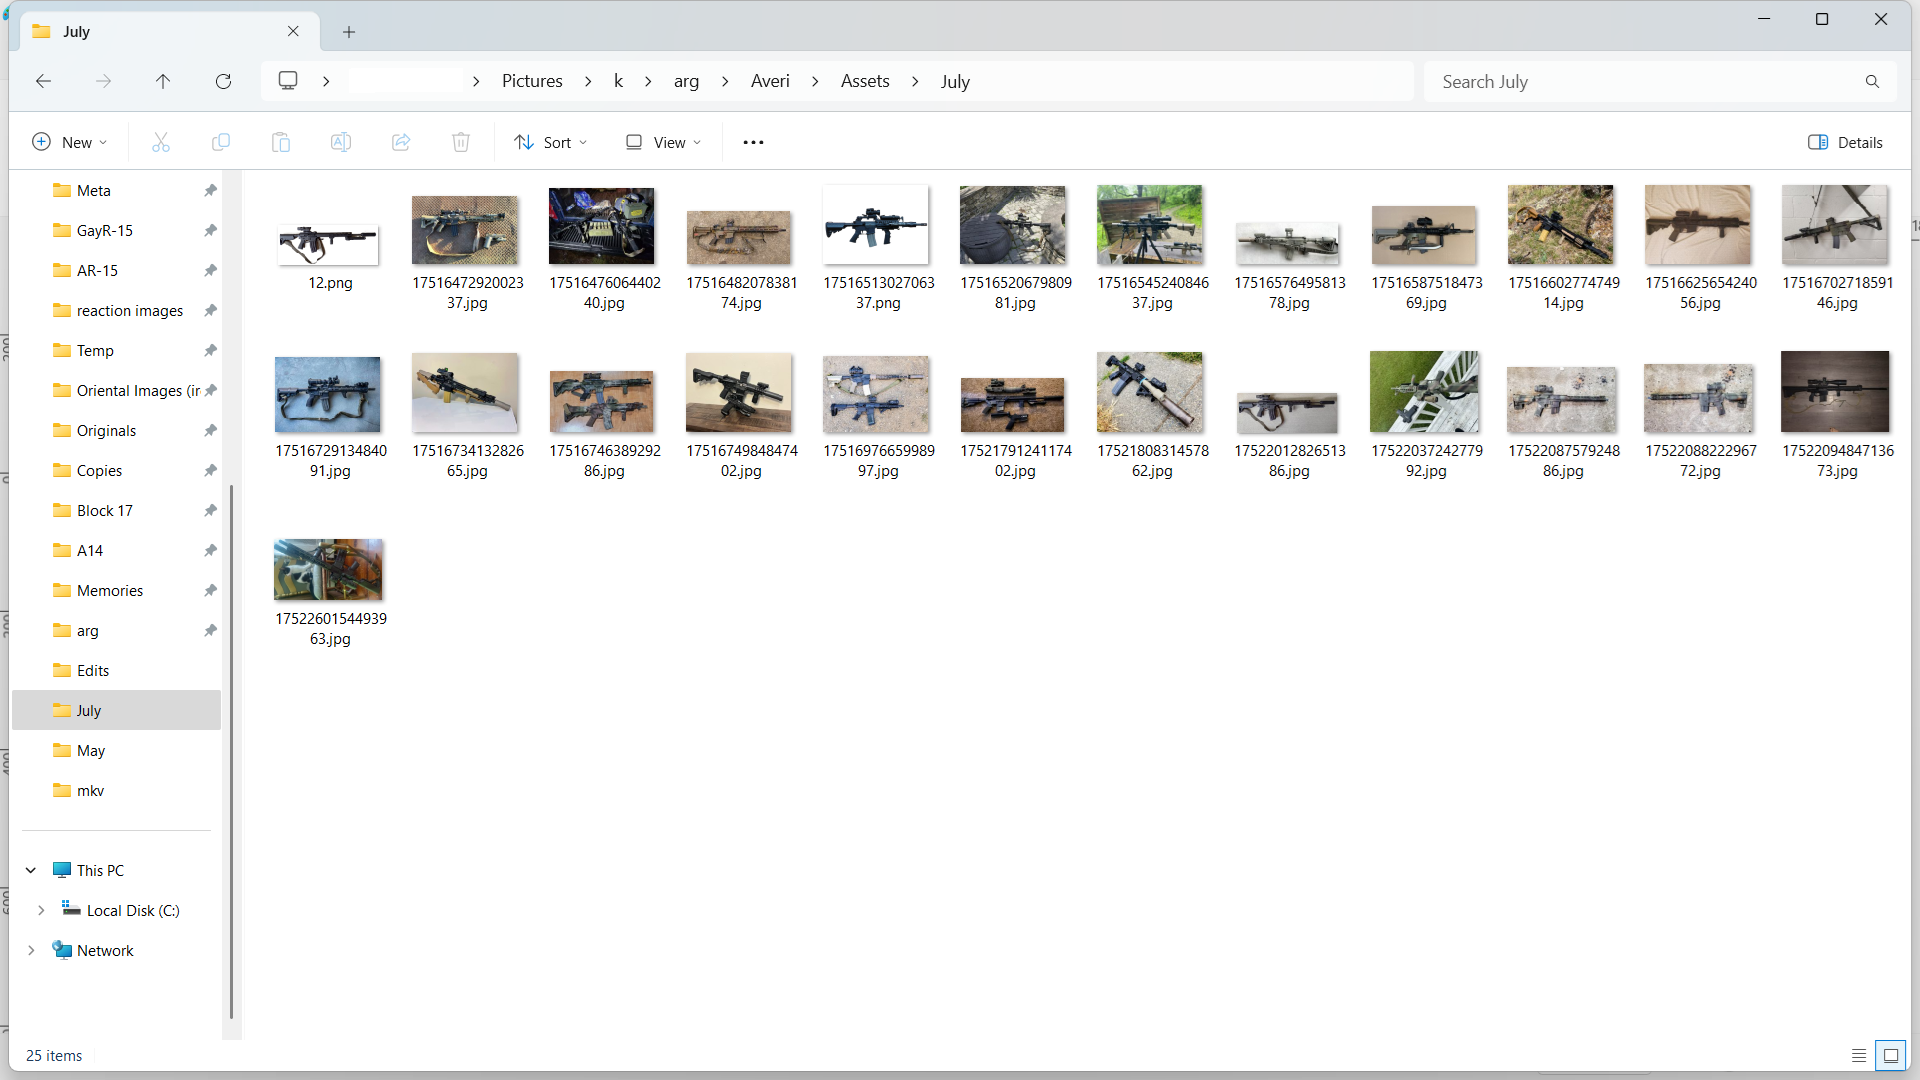Navigate to k in breadcrumb
The width and height of the screenshot is (1920, 1080).
[x=618, y=81]
